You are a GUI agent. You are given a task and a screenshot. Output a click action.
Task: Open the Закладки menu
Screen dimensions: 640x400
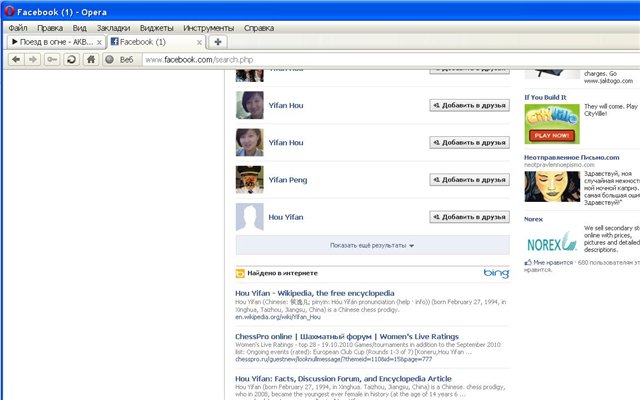coord(113,28)
